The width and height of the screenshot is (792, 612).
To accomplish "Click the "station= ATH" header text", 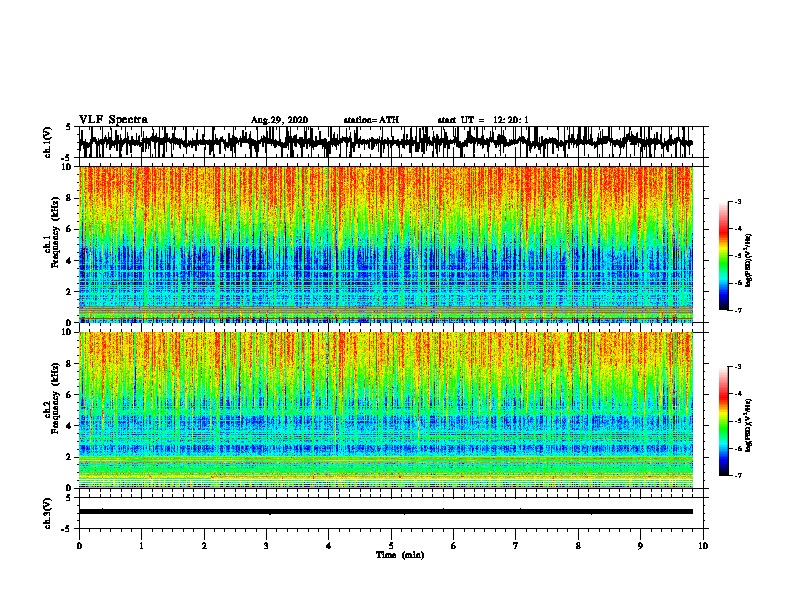I will click(371, 120).
